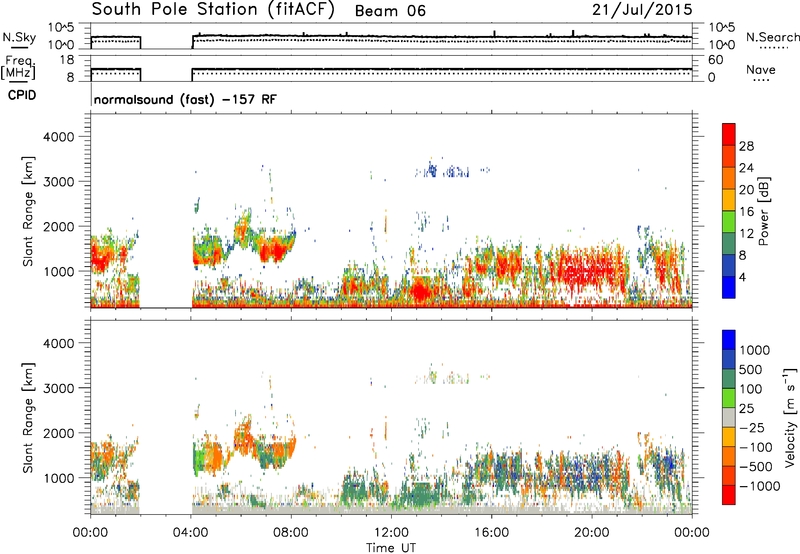Click 'normalsound (fast) -157 RF' text
This screenshot has width=800, height=554.
tap(185, 99)
